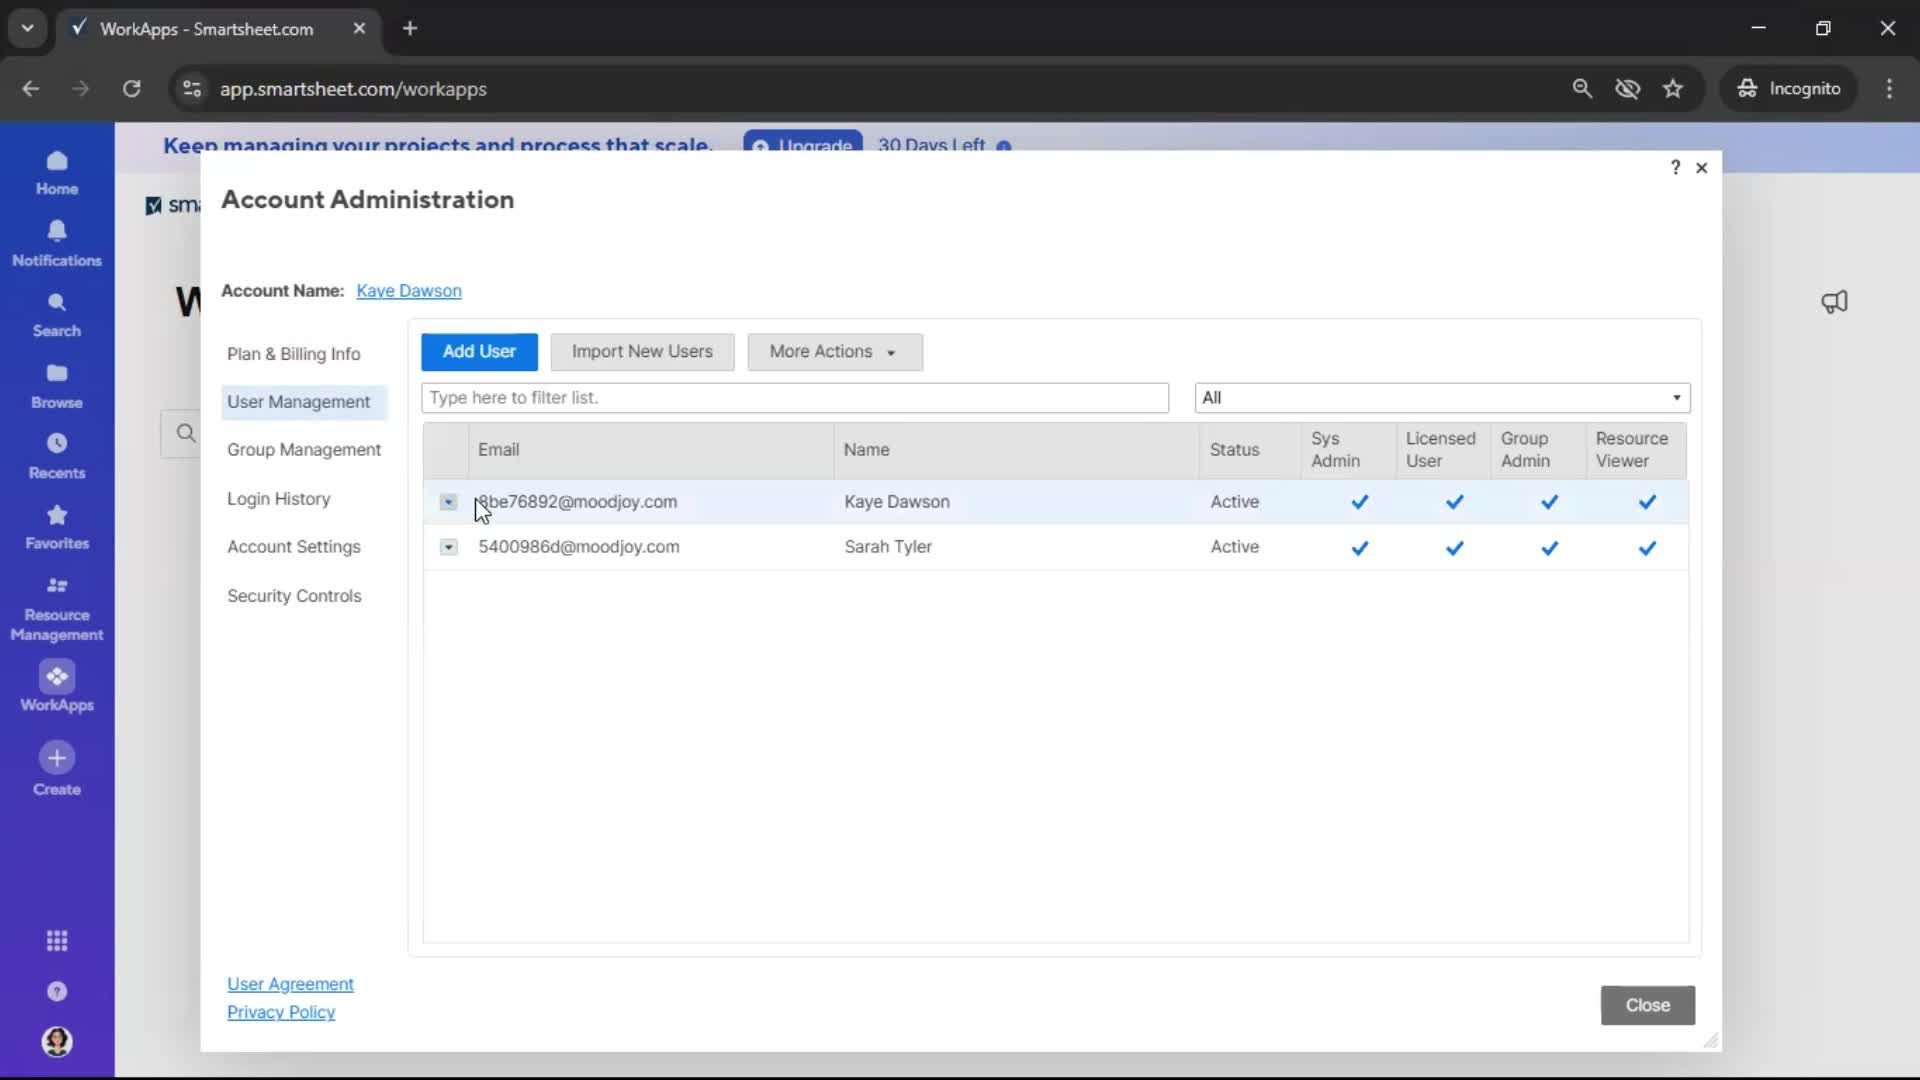Open Security Controls section

pos(294,596)
